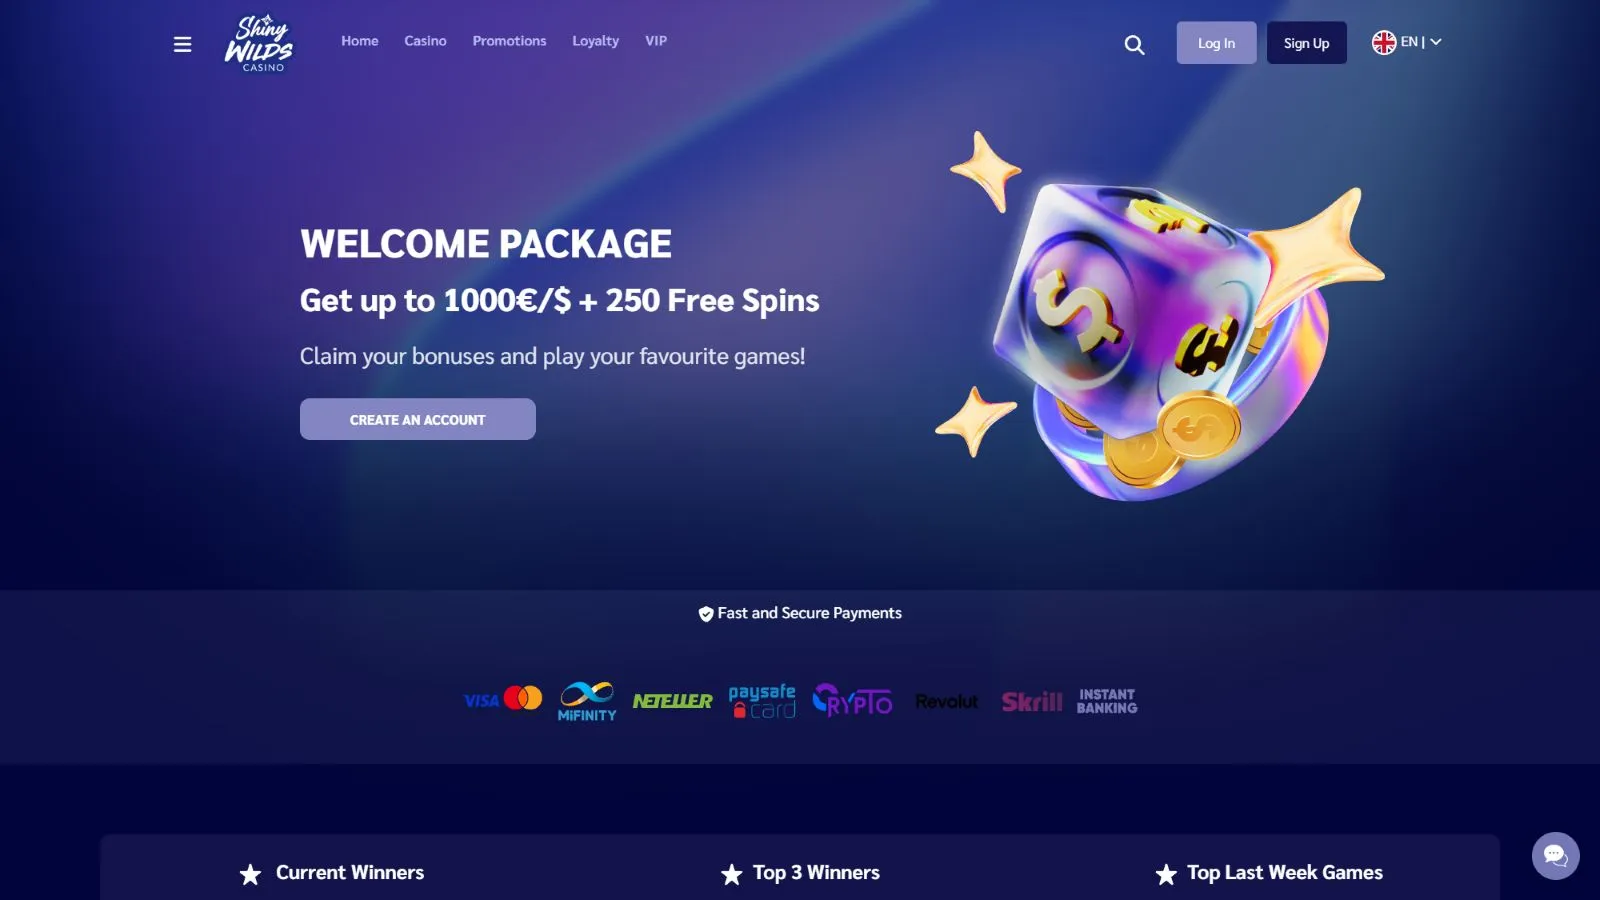This screenshot has height=900, width=1600.
Task: Click the Sign Up button
Action: (x=1306, y=43)
